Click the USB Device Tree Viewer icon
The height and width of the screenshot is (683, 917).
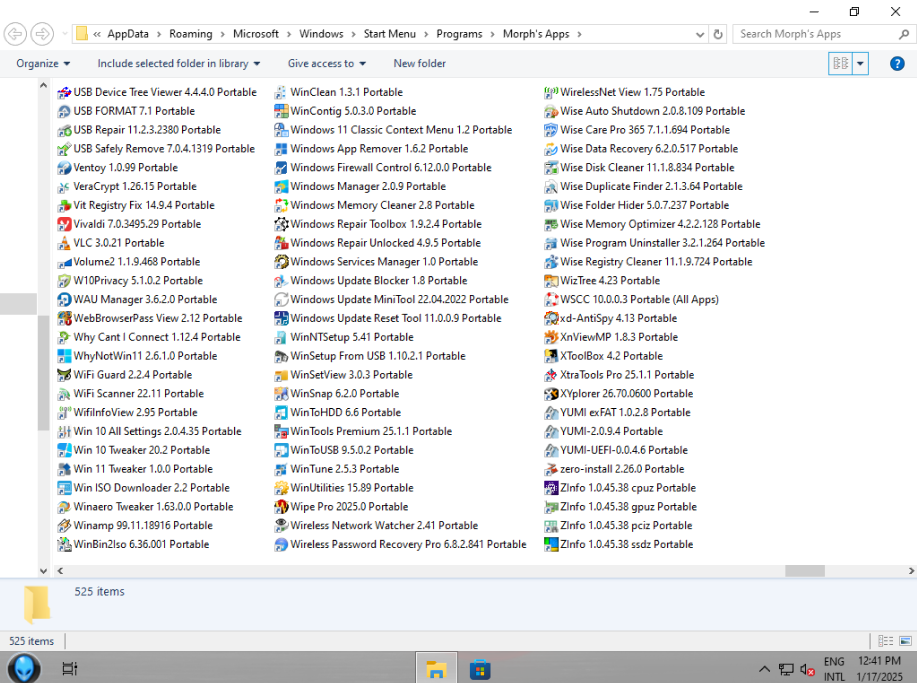pyautogui.click(x=64, y=92)
